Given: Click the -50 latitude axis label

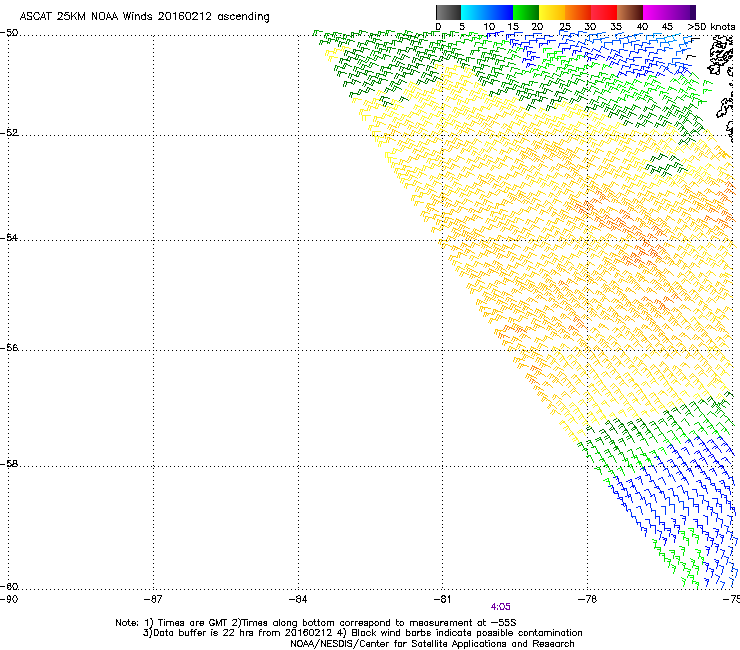Looking at the screenshot, I should [x=9, y=33].
